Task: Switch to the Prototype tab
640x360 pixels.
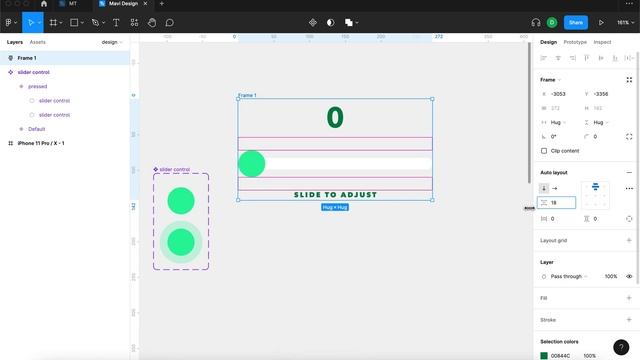Action: tap(575, 42)
